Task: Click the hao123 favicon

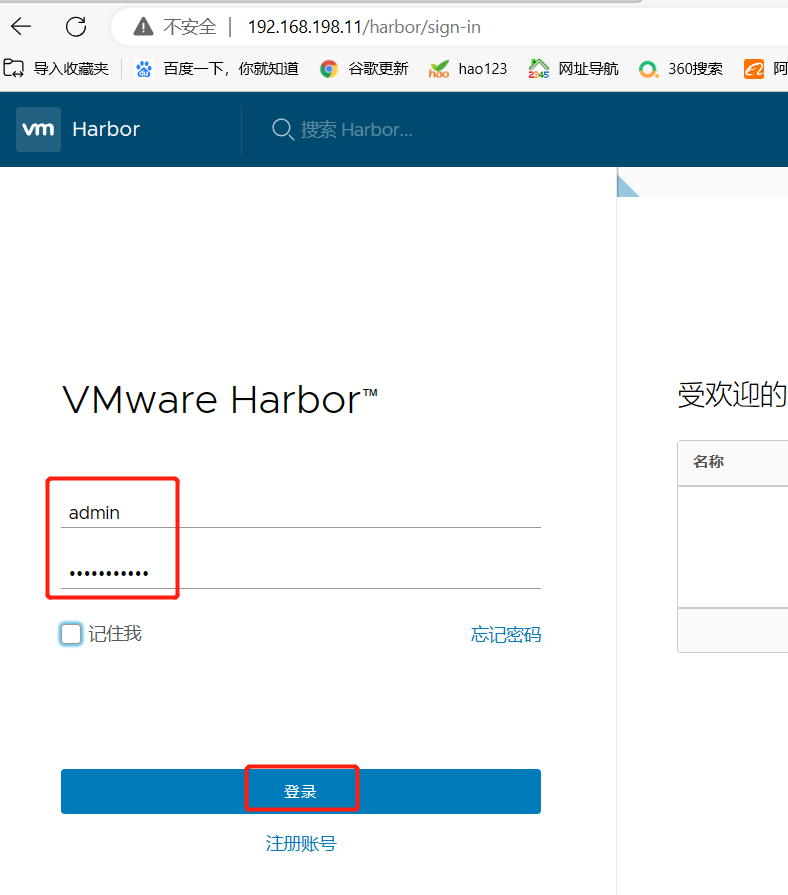Action: click(x=439, y=69)
